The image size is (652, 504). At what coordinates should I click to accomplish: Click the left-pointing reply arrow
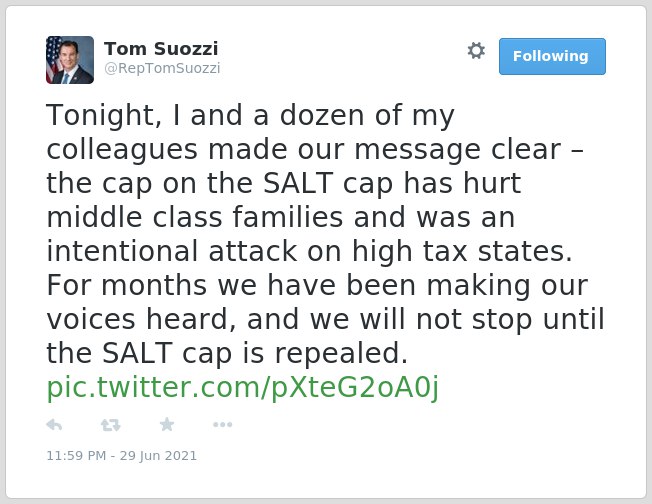pos(54,425)
